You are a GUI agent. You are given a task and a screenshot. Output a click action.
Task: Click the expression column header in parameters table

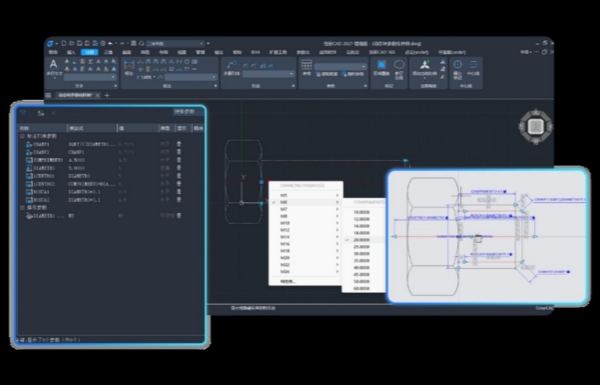click(x=92, y=128)
